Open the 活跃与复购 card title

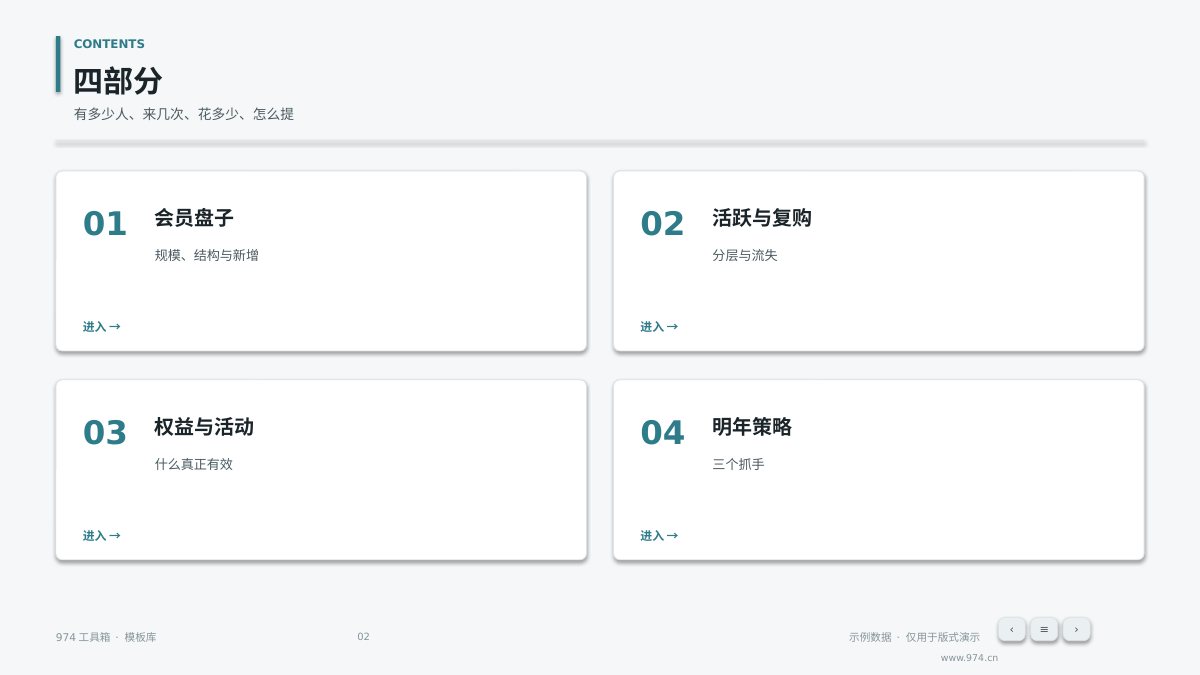(x=762, y=218)
